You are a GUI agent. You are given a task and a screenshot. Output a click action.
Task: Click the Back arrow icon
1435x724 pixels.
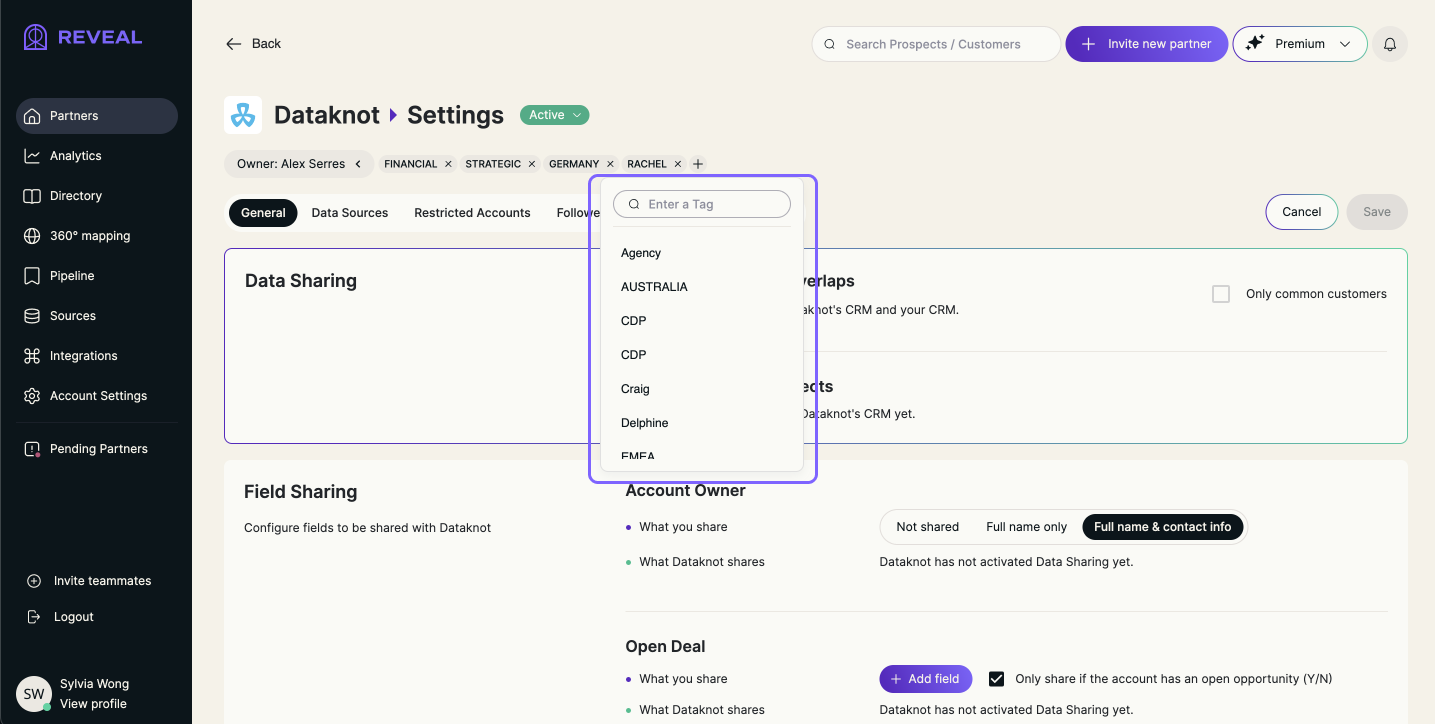(234, 44)
